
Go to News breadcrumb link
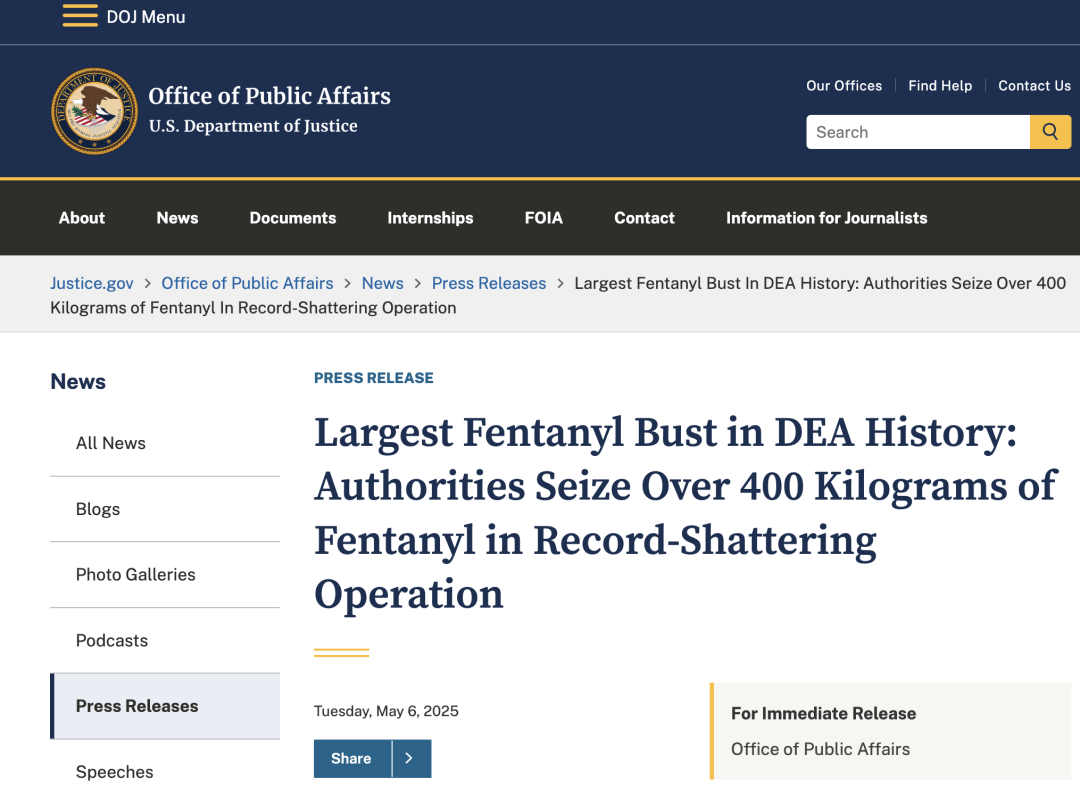coord(382,283)
